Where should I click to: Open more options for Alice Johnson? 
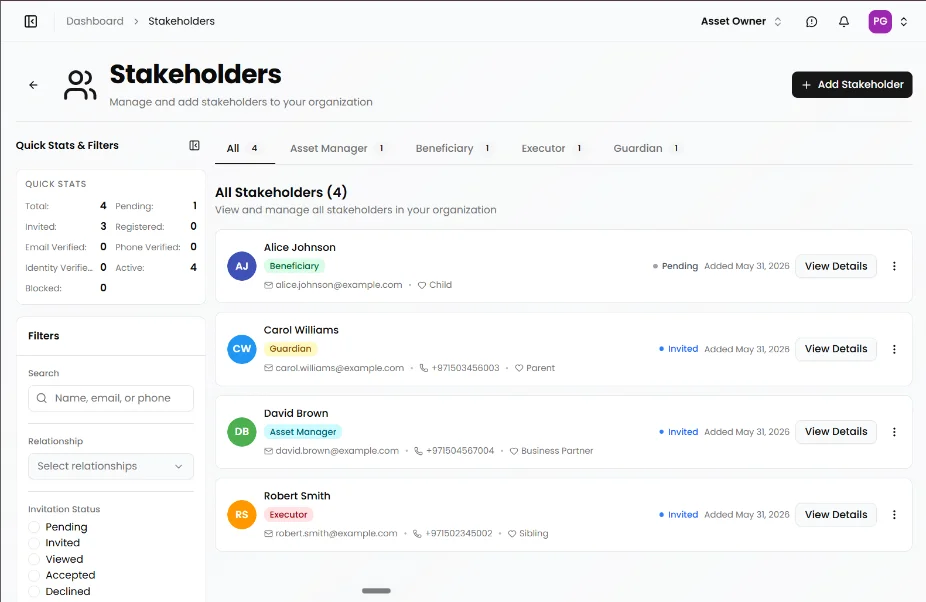click(x=894, y=266)
